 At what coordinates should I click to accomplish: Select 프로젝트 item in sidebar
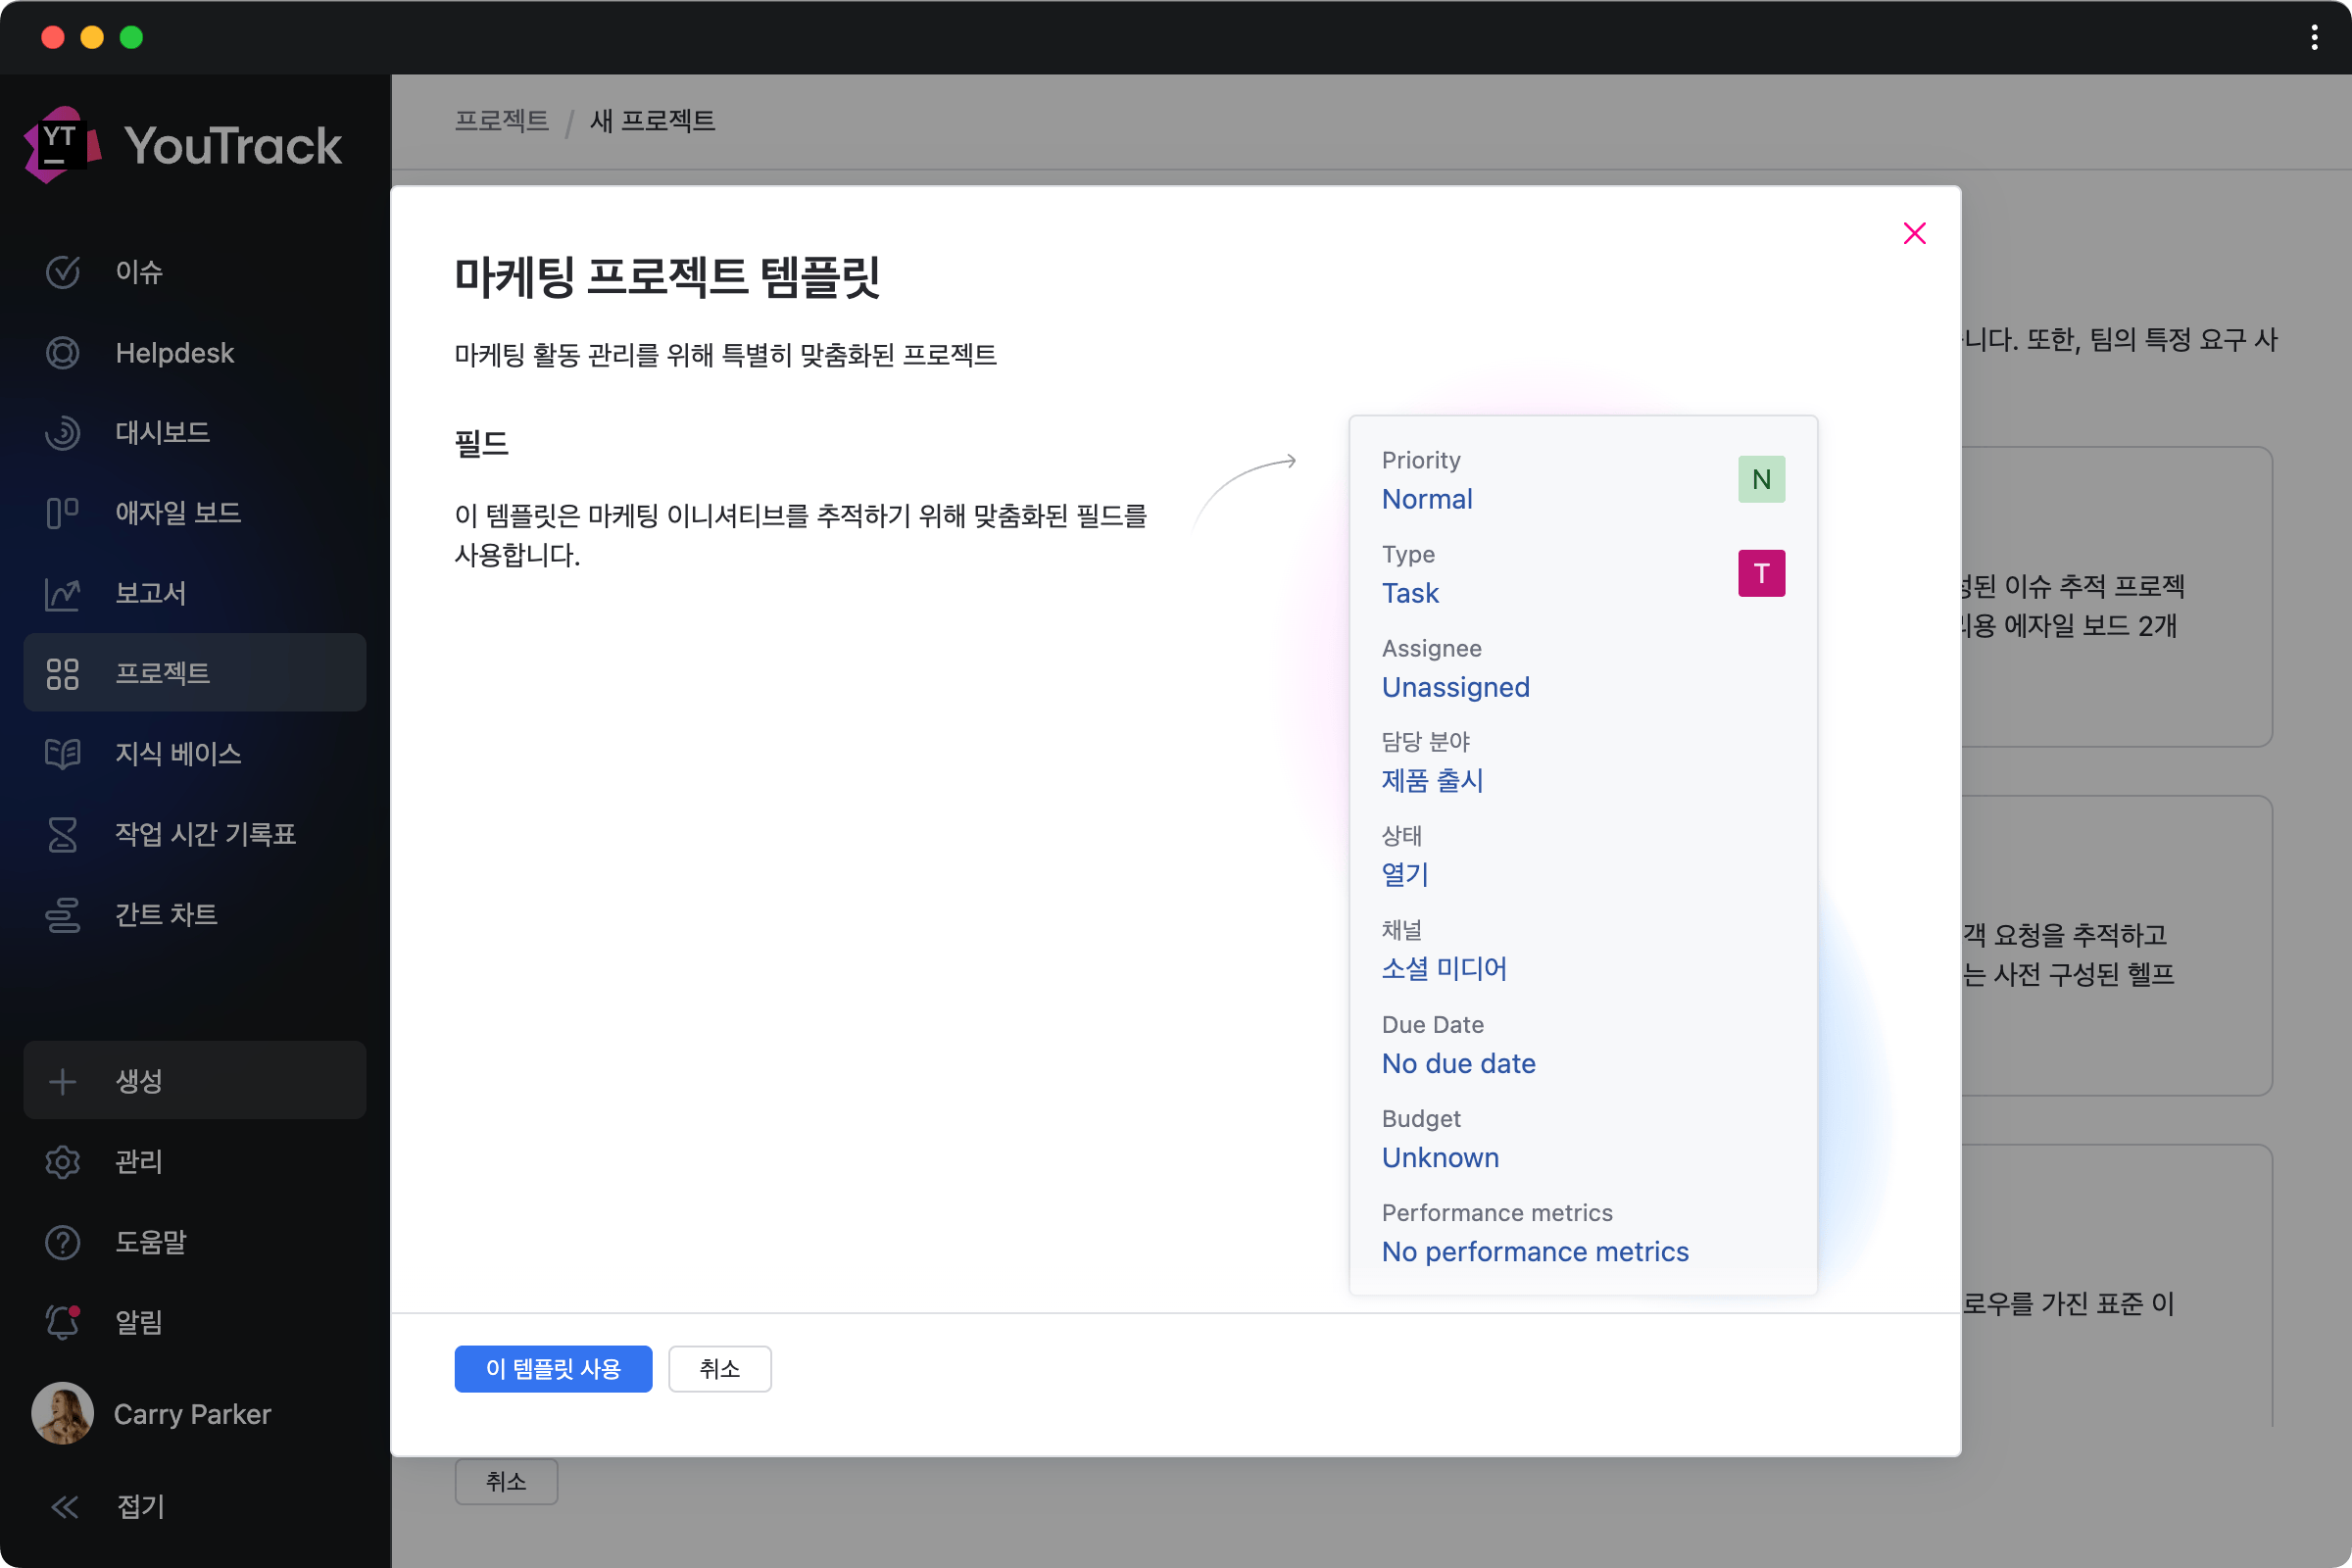pos(194,673)
